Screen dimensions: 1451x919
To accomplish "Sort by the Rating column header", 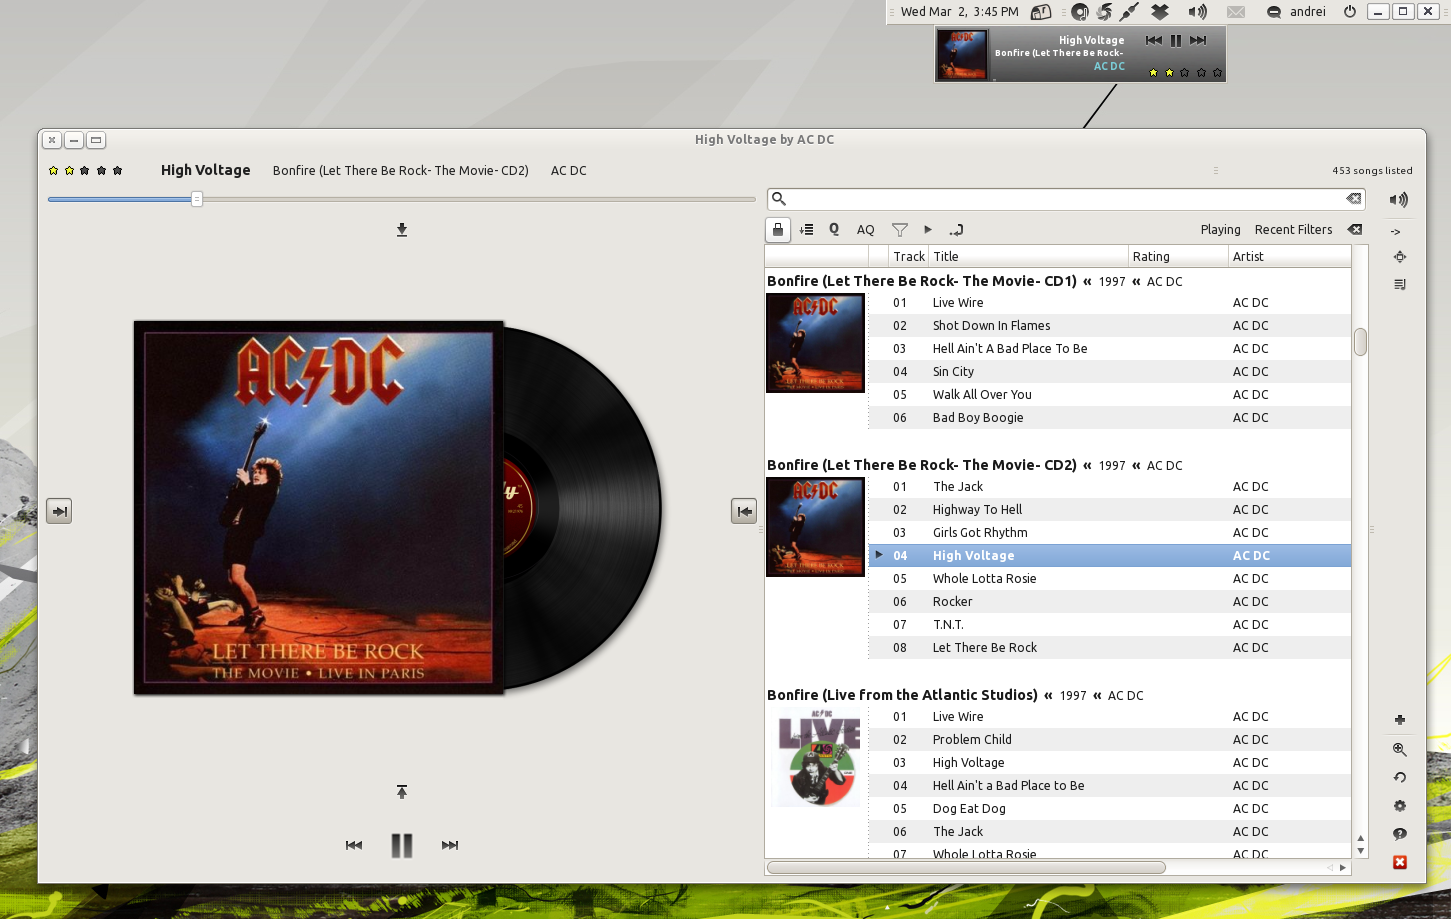I will (x=1178, y=257).
